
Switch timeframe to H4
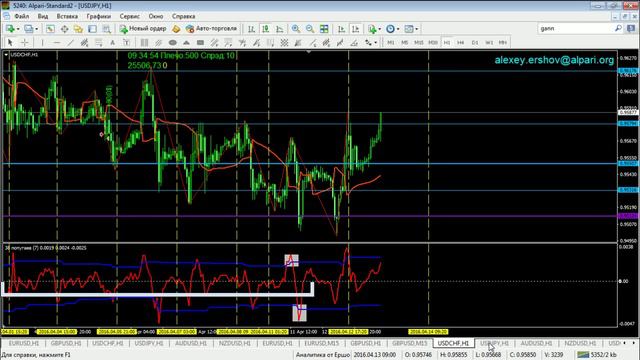460,42
